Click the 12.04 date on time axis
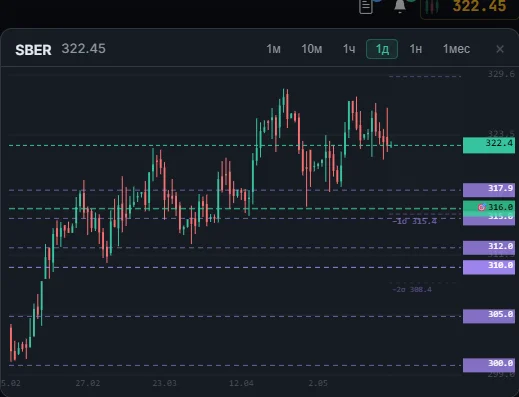Viewport: 519px width, 397px height. (x=241, y=383)
